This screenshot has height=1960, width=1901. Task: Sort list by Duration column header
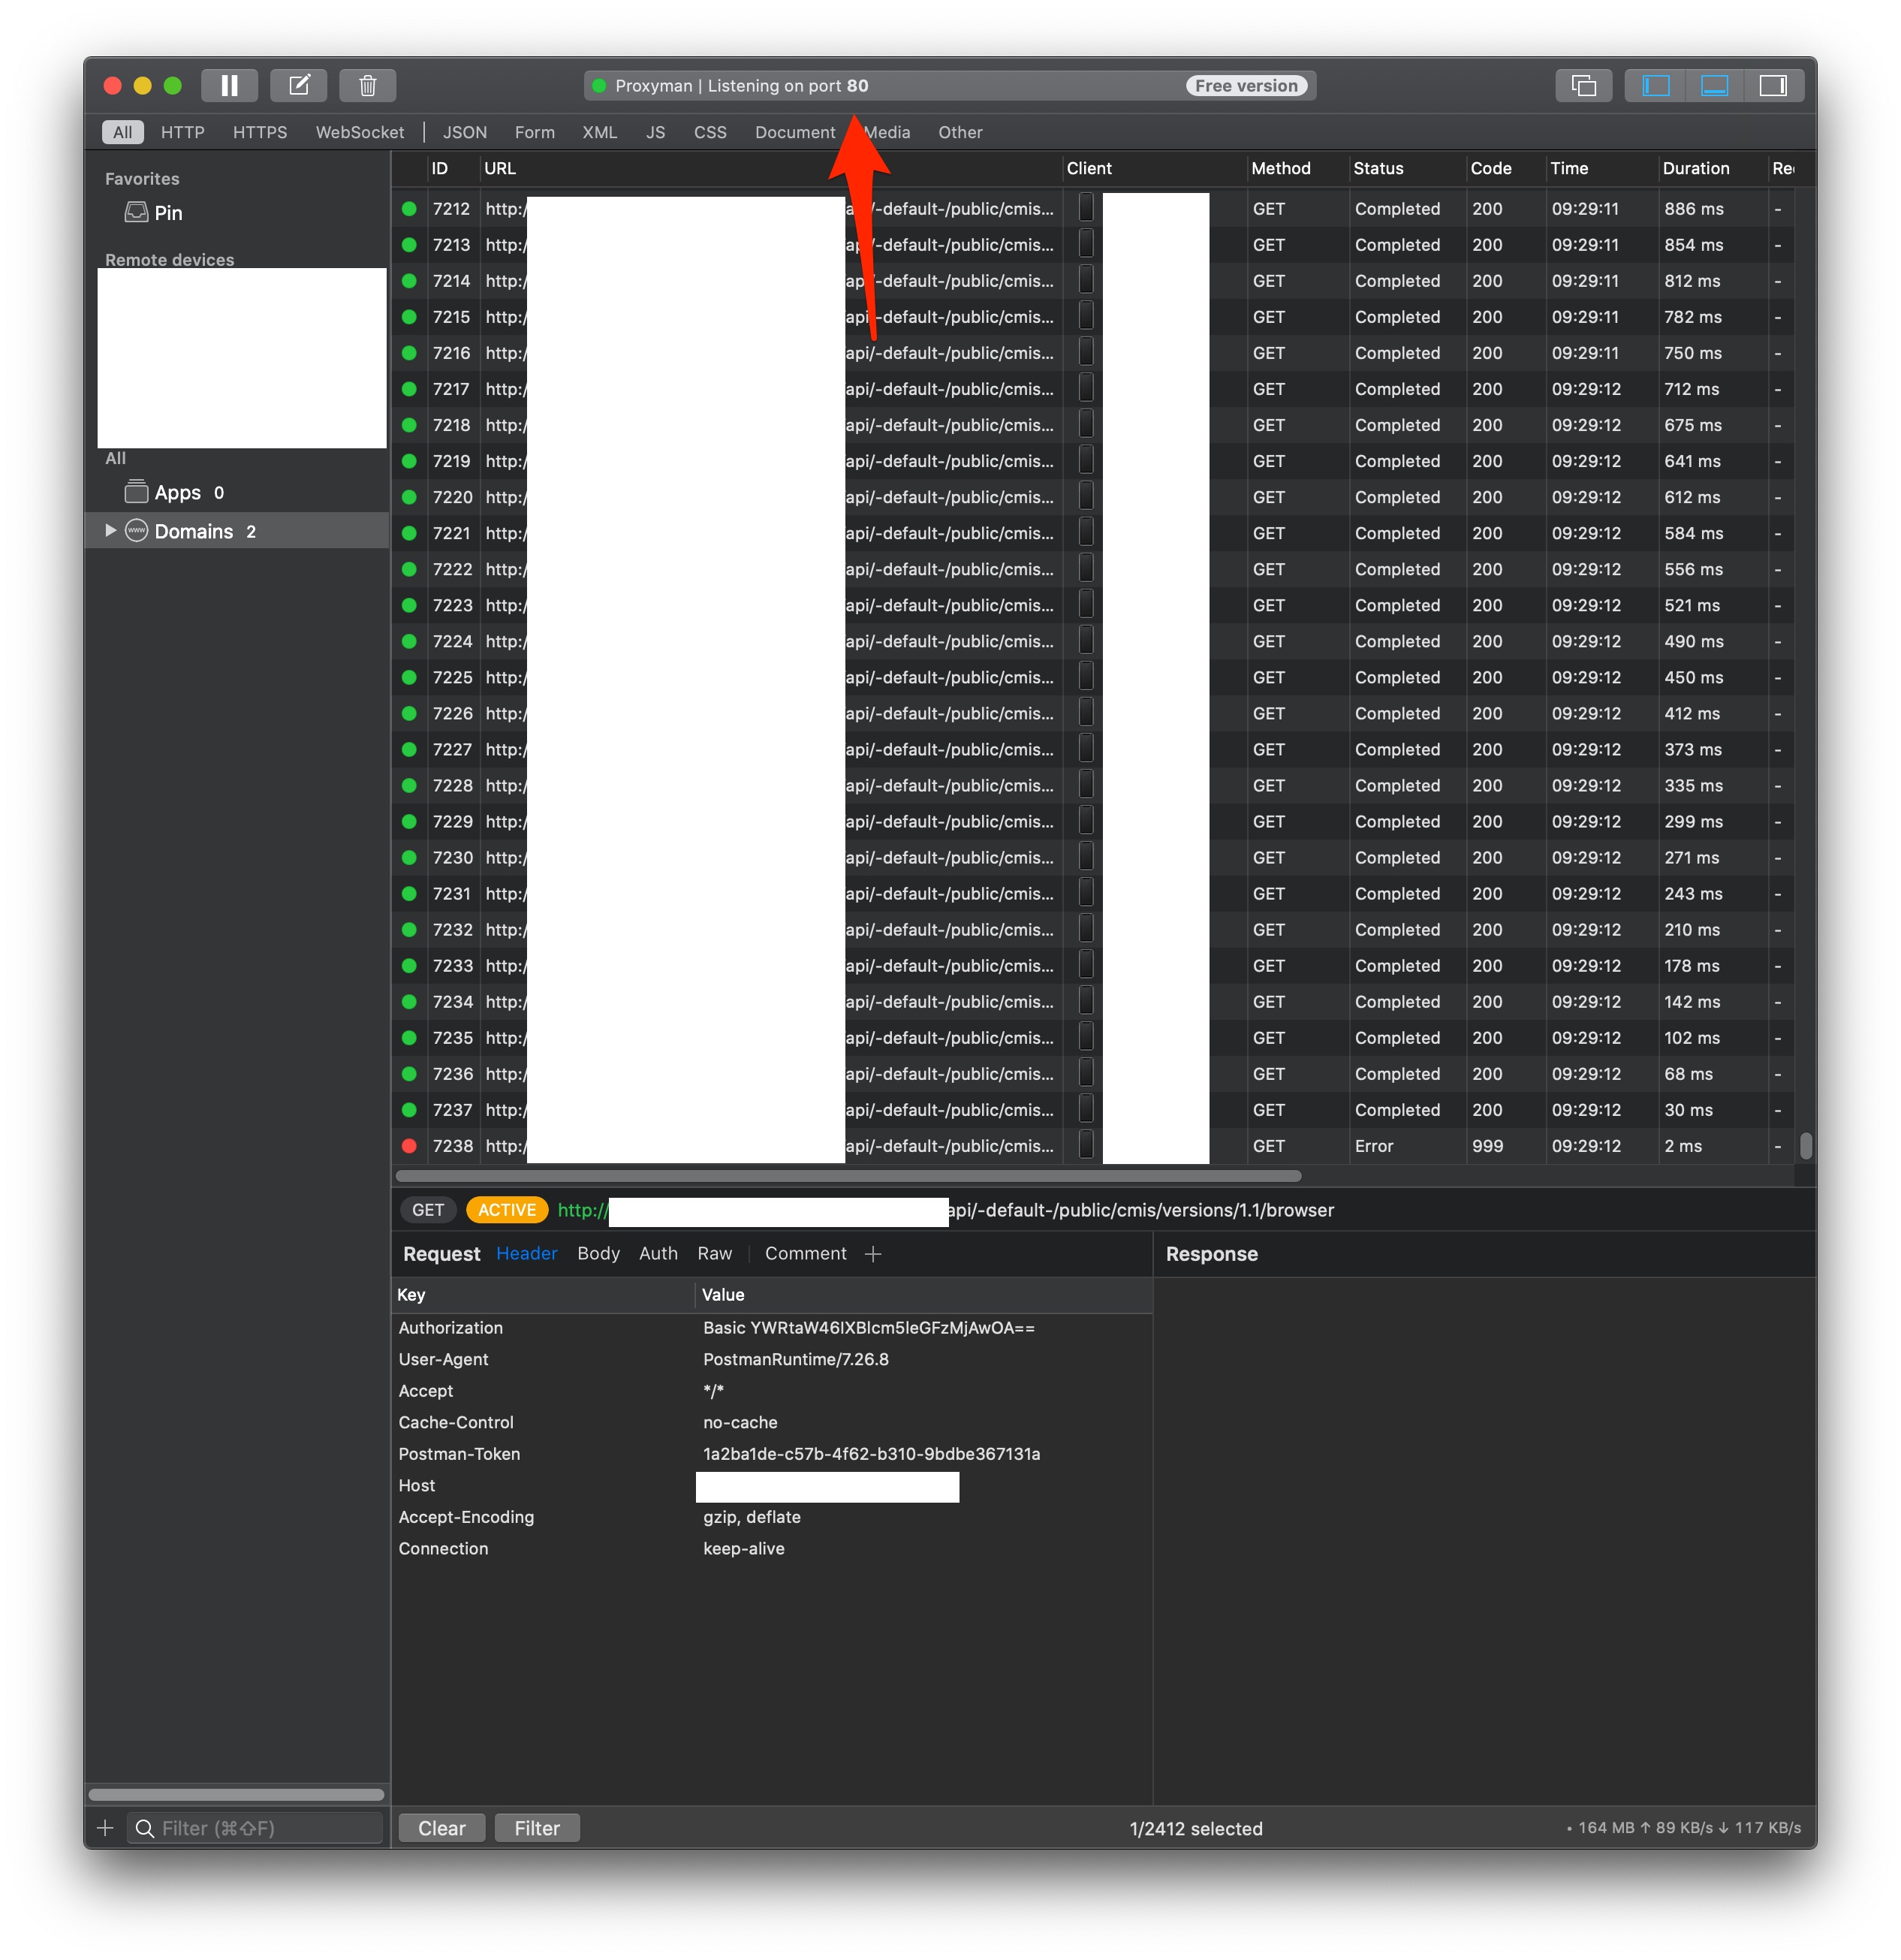[x=1695, y=168]
